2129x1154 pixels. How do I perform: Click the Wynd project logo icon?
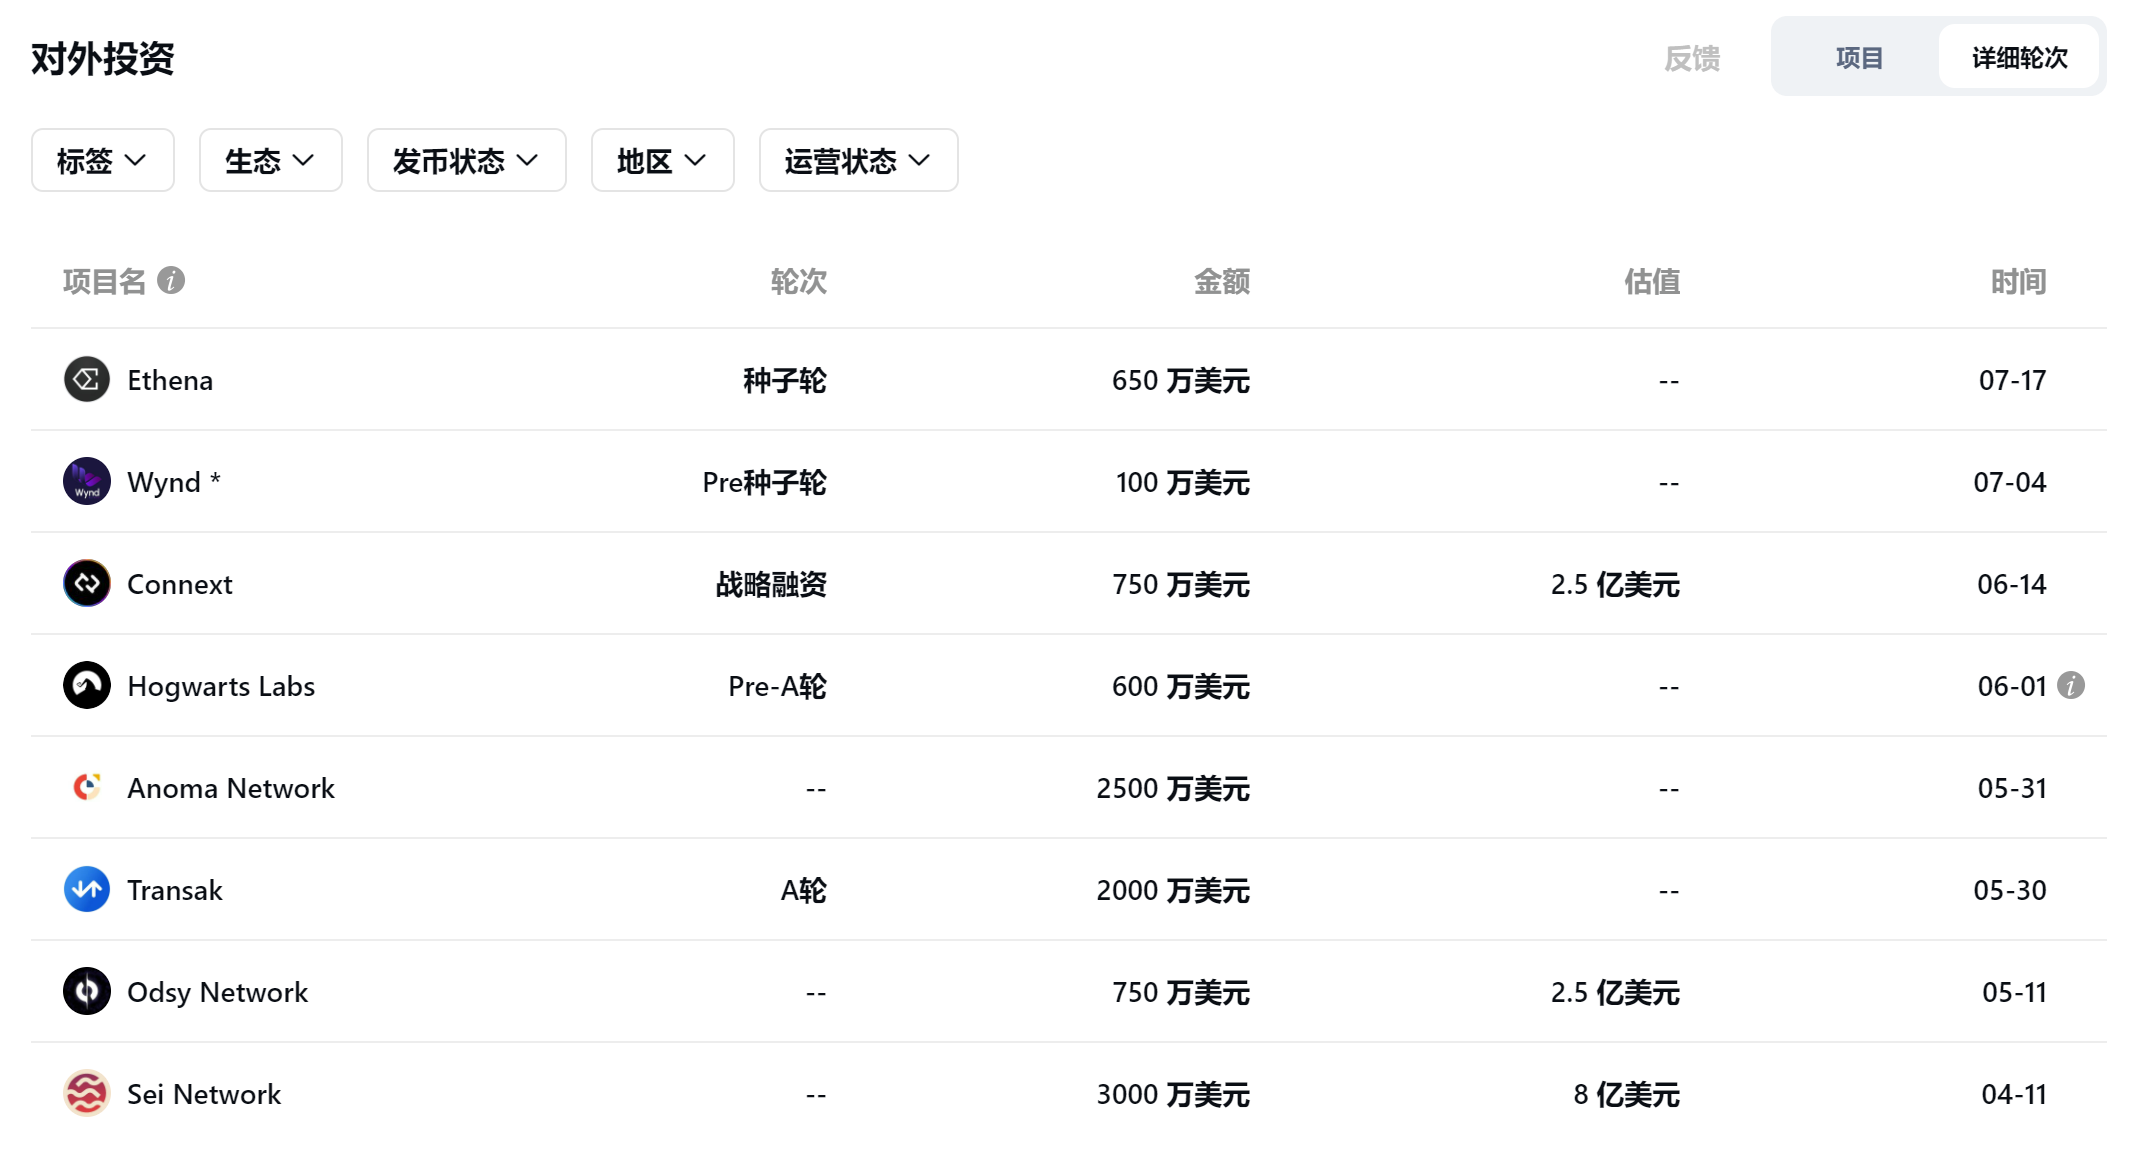pyautogui.click(x=87, y=482)
